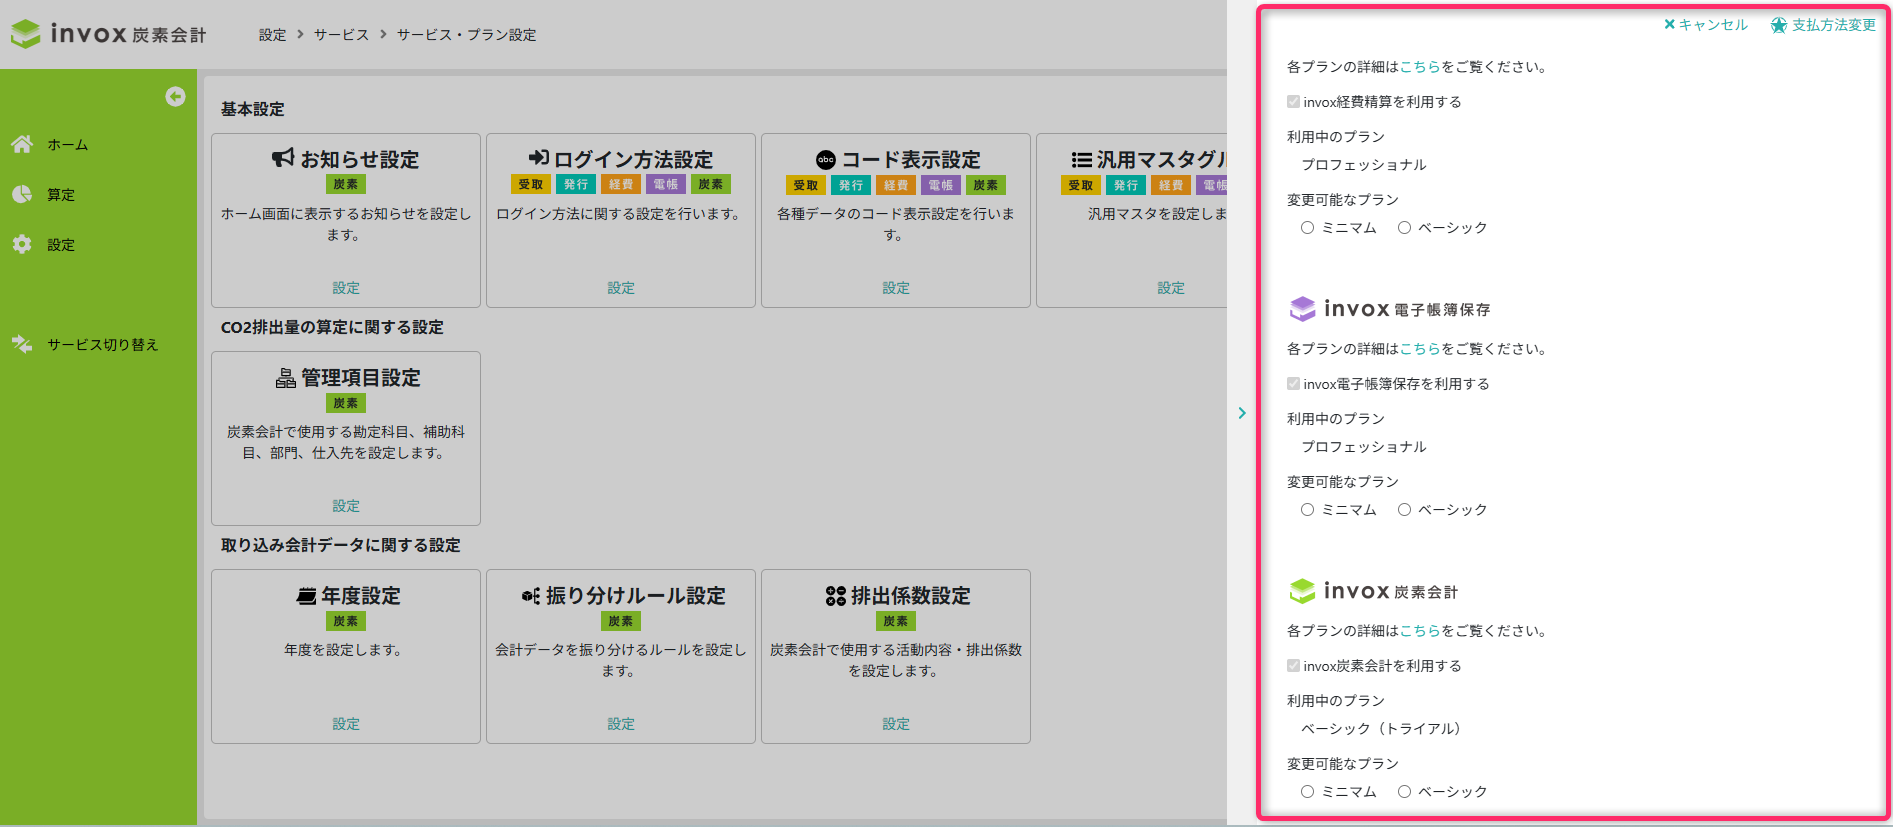Click the megaphone icon on お知らせ設定
The image size is (1893, 827).
click(x=284, y=158)
